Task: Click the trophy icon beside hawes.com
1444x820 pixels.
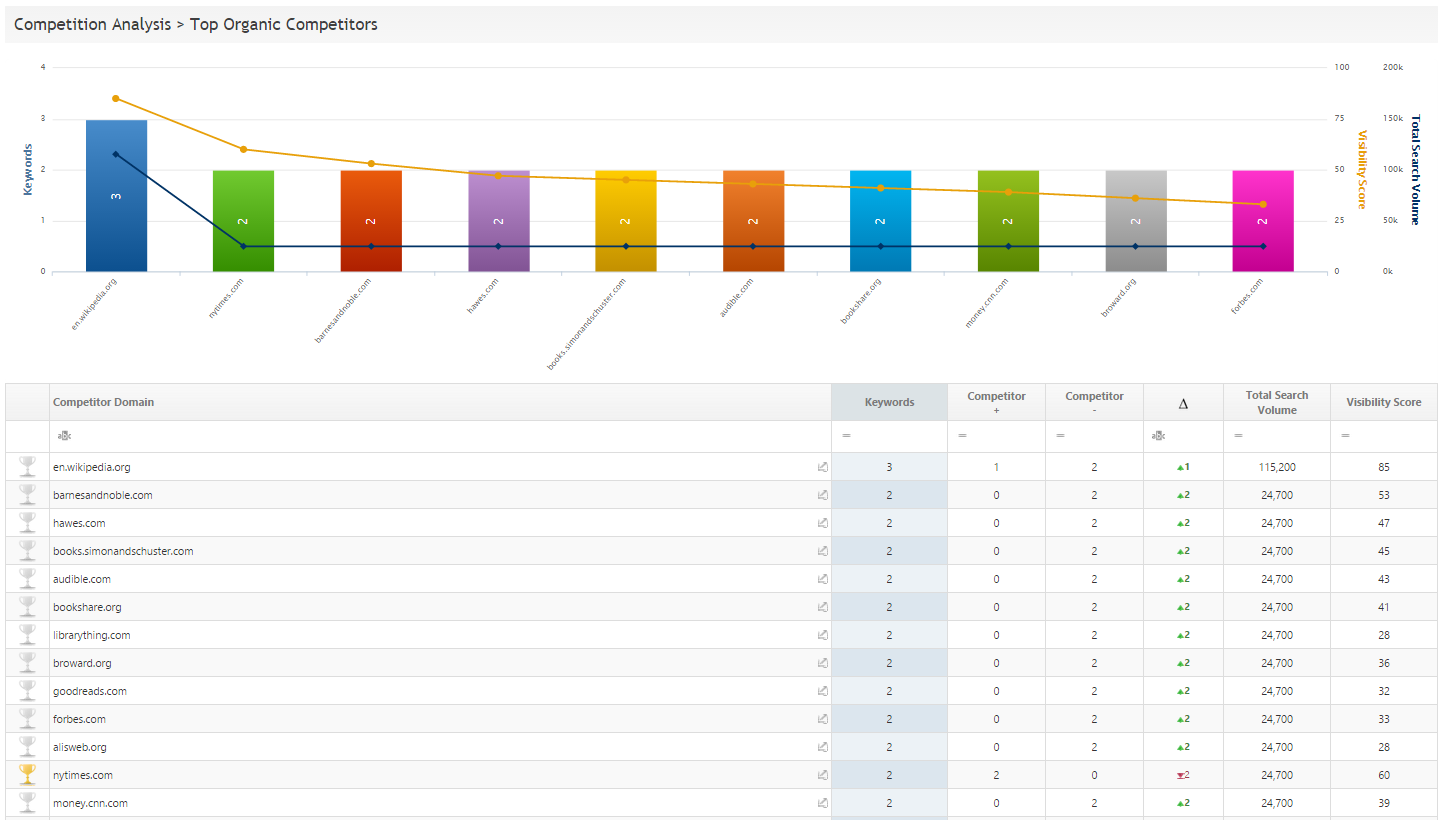Action: click(27, 523)
